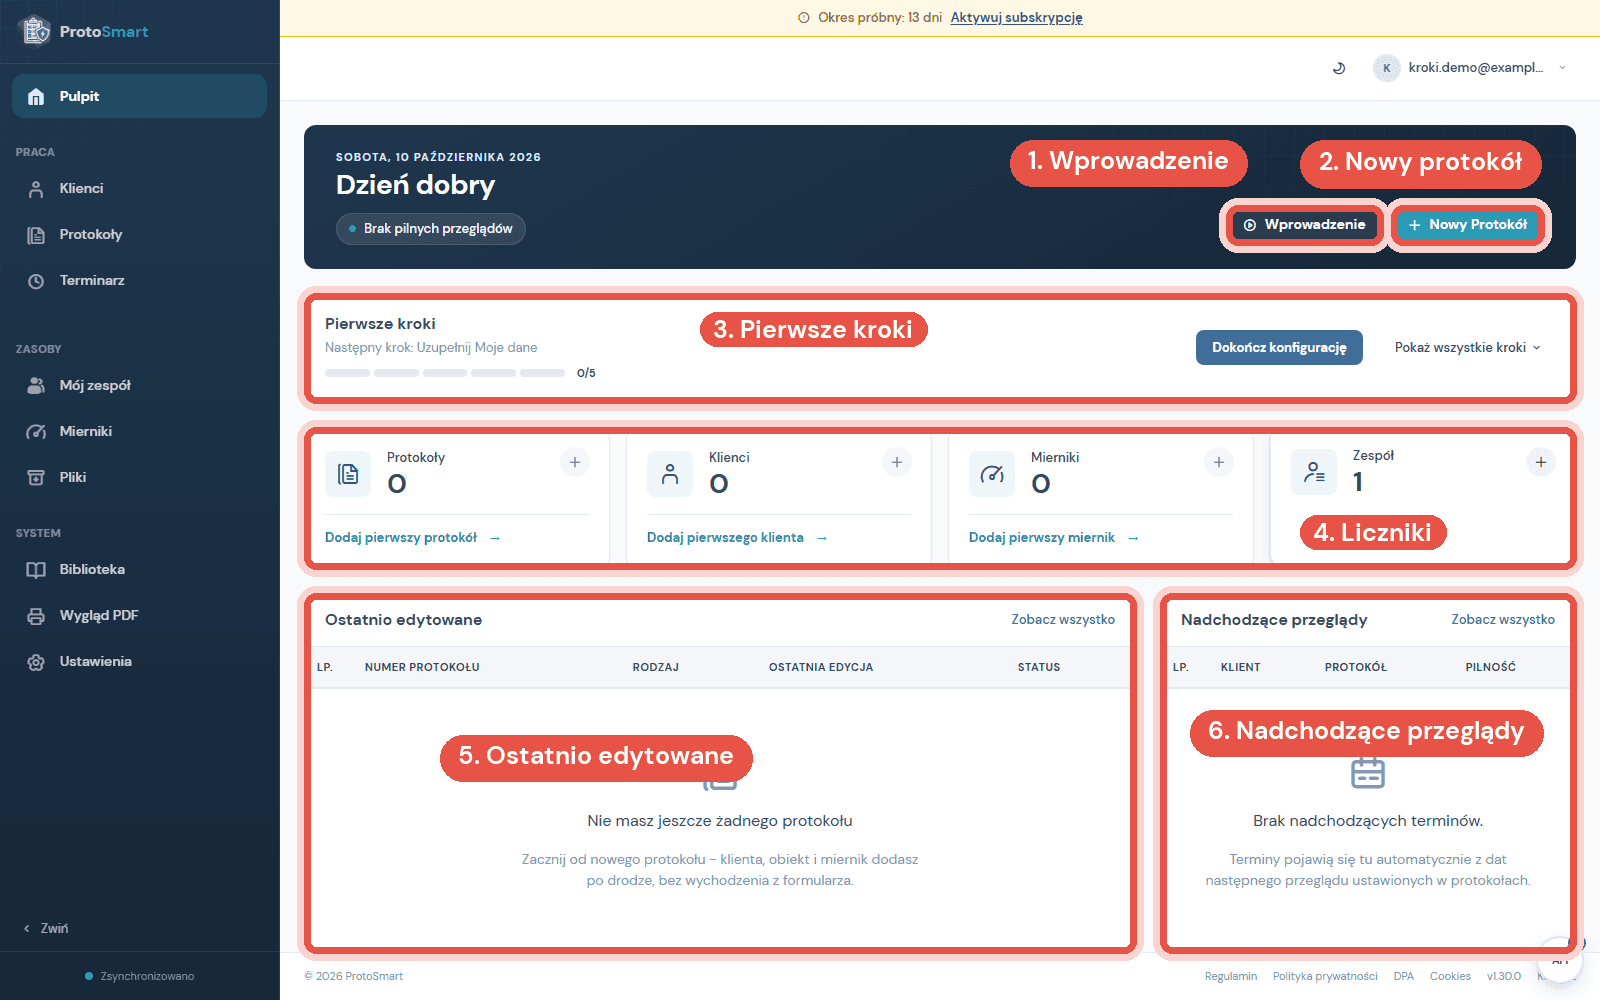Click the ProtoSmart logo icon
This screenshot has height=1000, width=1600.
coord(36,31)
